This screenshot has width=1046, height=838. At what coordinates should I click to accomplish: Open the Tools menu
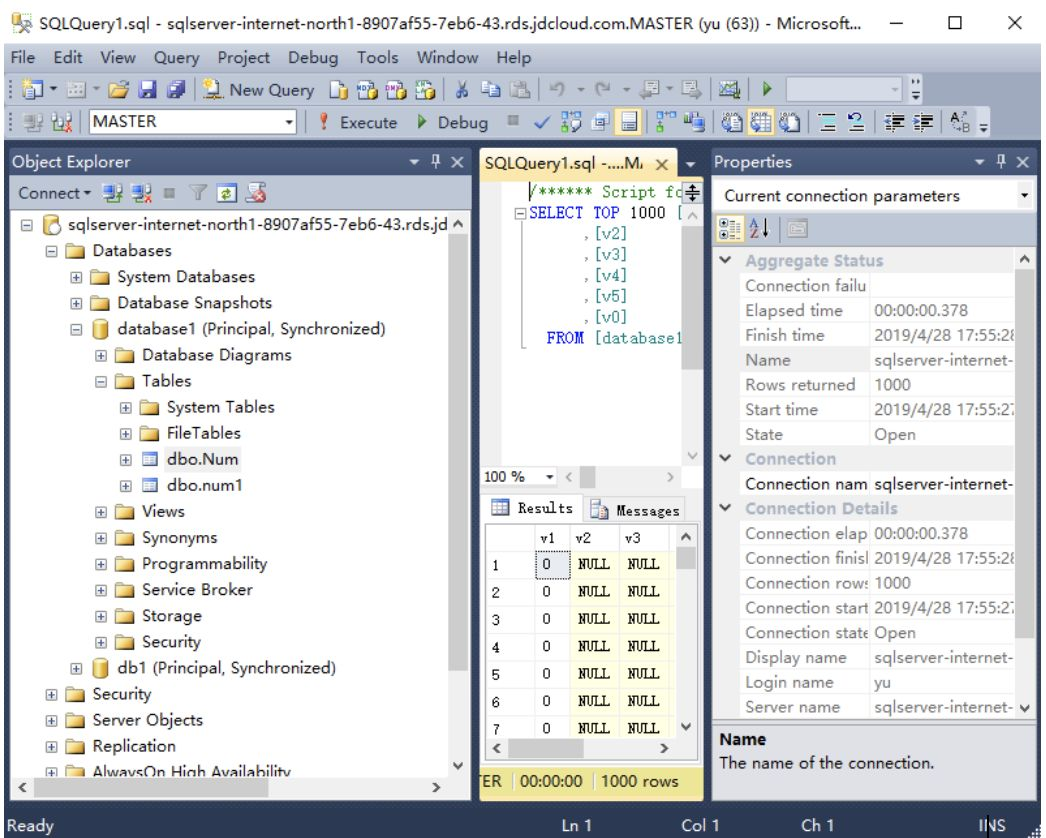377,57
